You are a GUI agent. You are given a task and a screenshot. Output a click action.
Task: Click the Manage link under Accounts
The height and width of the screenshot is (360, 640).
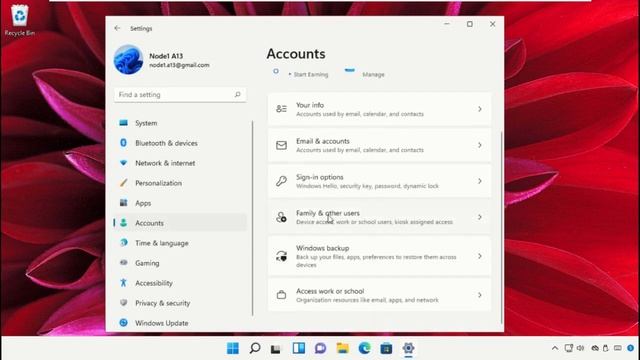(x=373, y=75)
